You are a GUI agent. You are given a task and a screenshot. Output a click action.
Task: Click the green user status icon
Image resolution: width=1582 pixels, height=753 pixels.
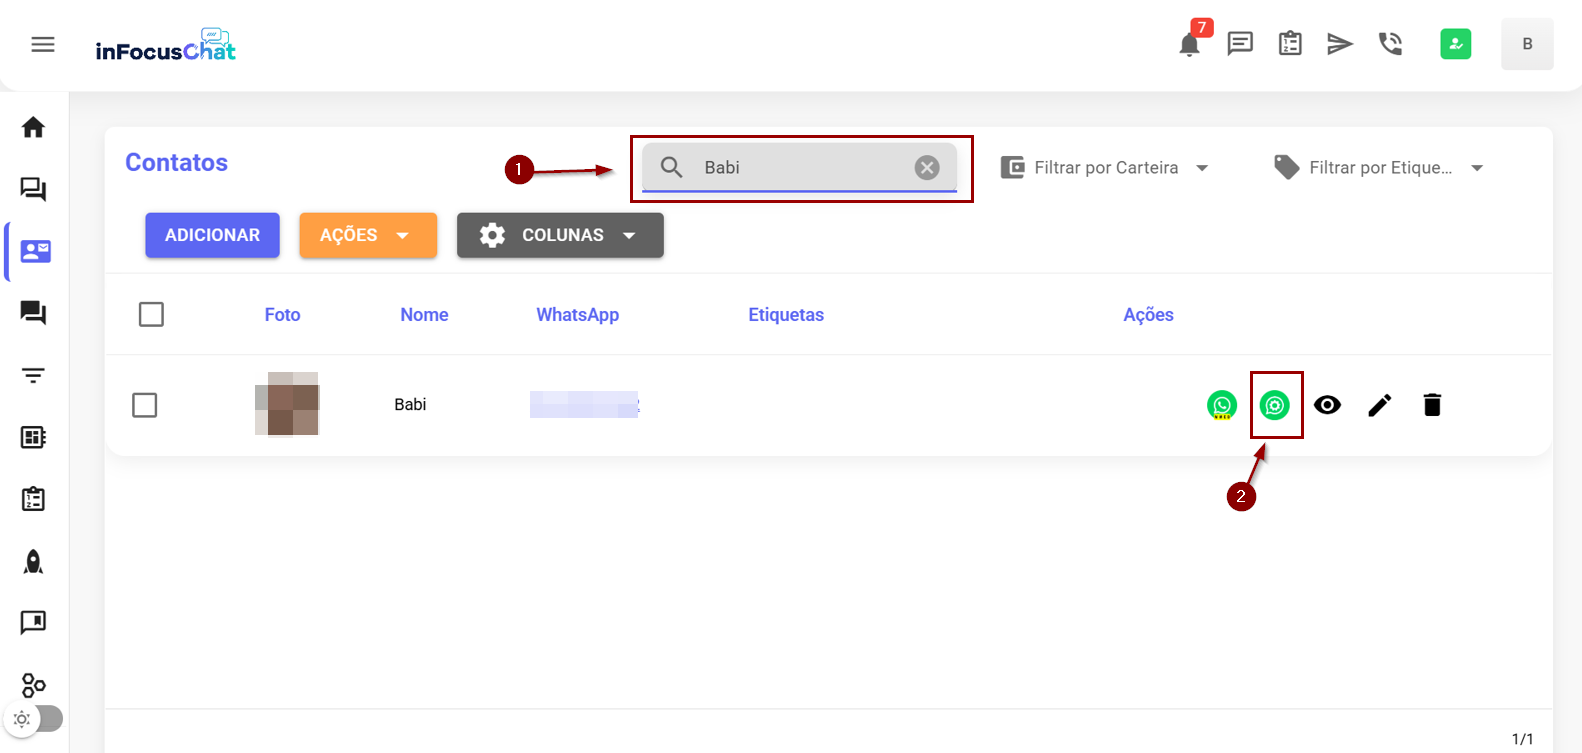point(1455,44)
